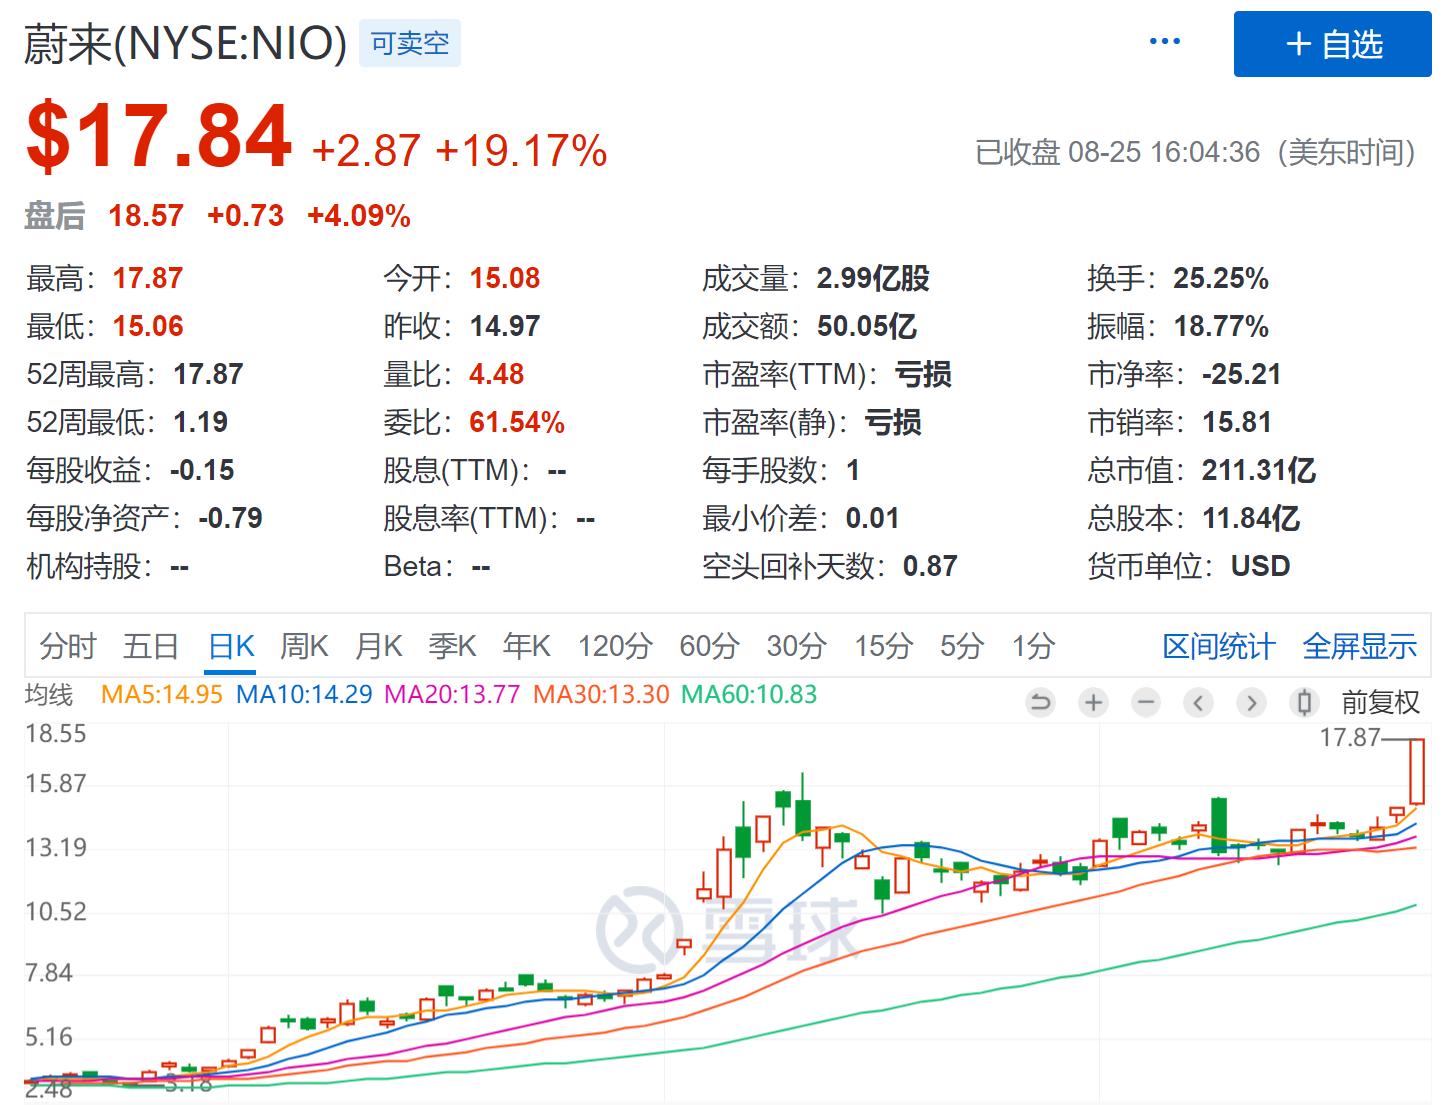Click the 17.87 high marker on chart
1450x1105 pixels.
coord(1350,738)
